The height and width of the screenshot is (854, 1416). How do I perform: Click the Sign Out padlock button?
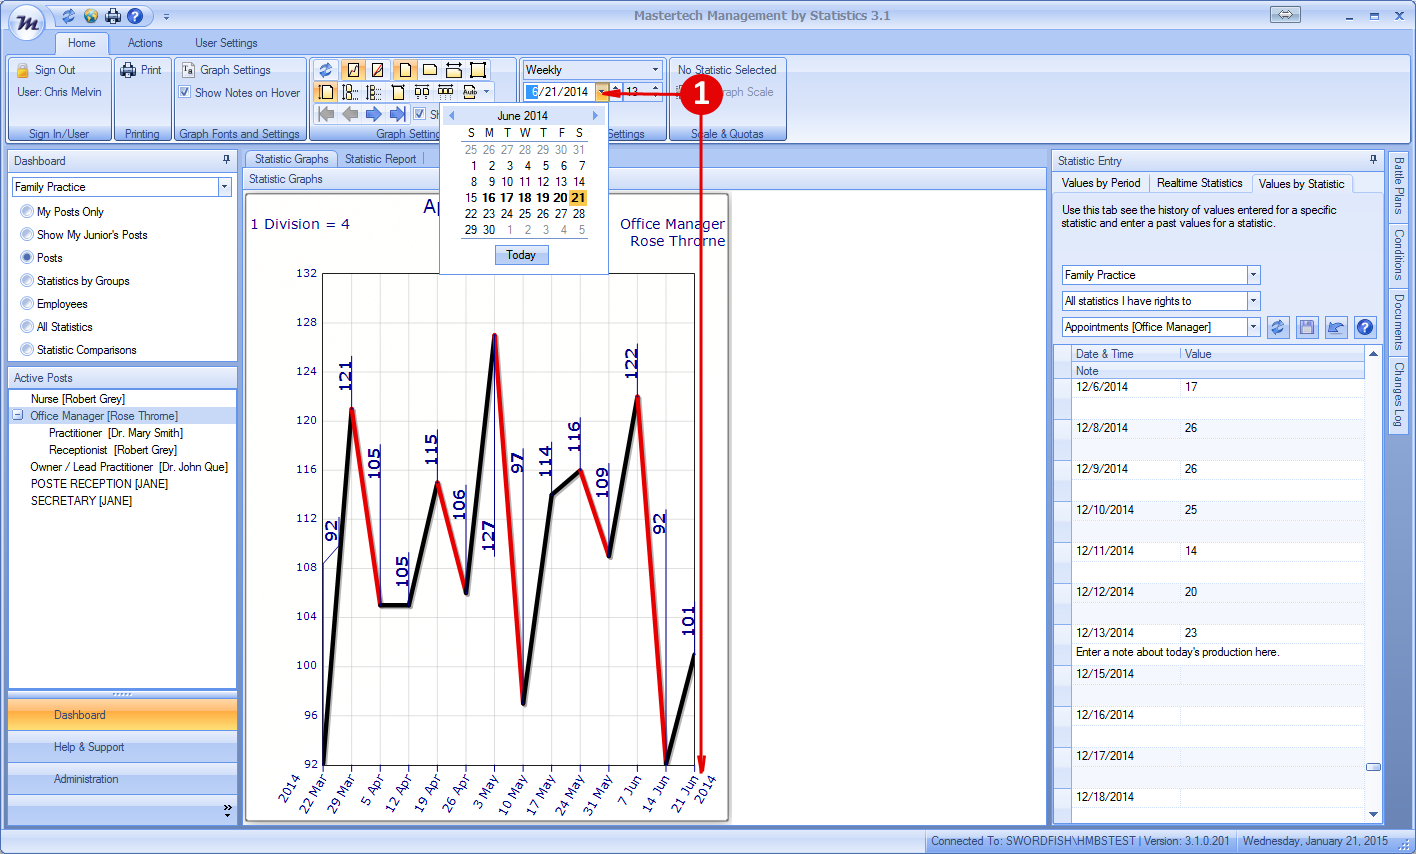tap(46, 70)
